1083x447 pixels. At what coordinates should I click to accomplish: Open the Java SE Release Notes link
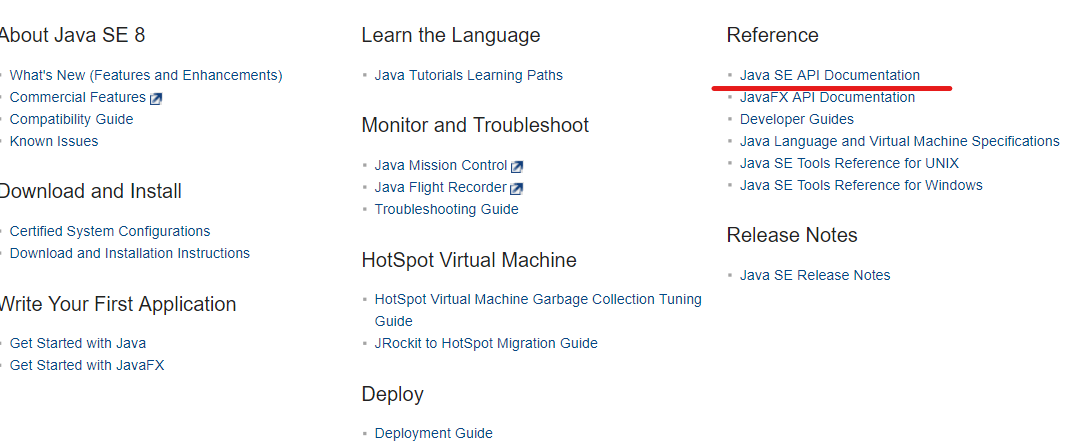coord(815,276)
